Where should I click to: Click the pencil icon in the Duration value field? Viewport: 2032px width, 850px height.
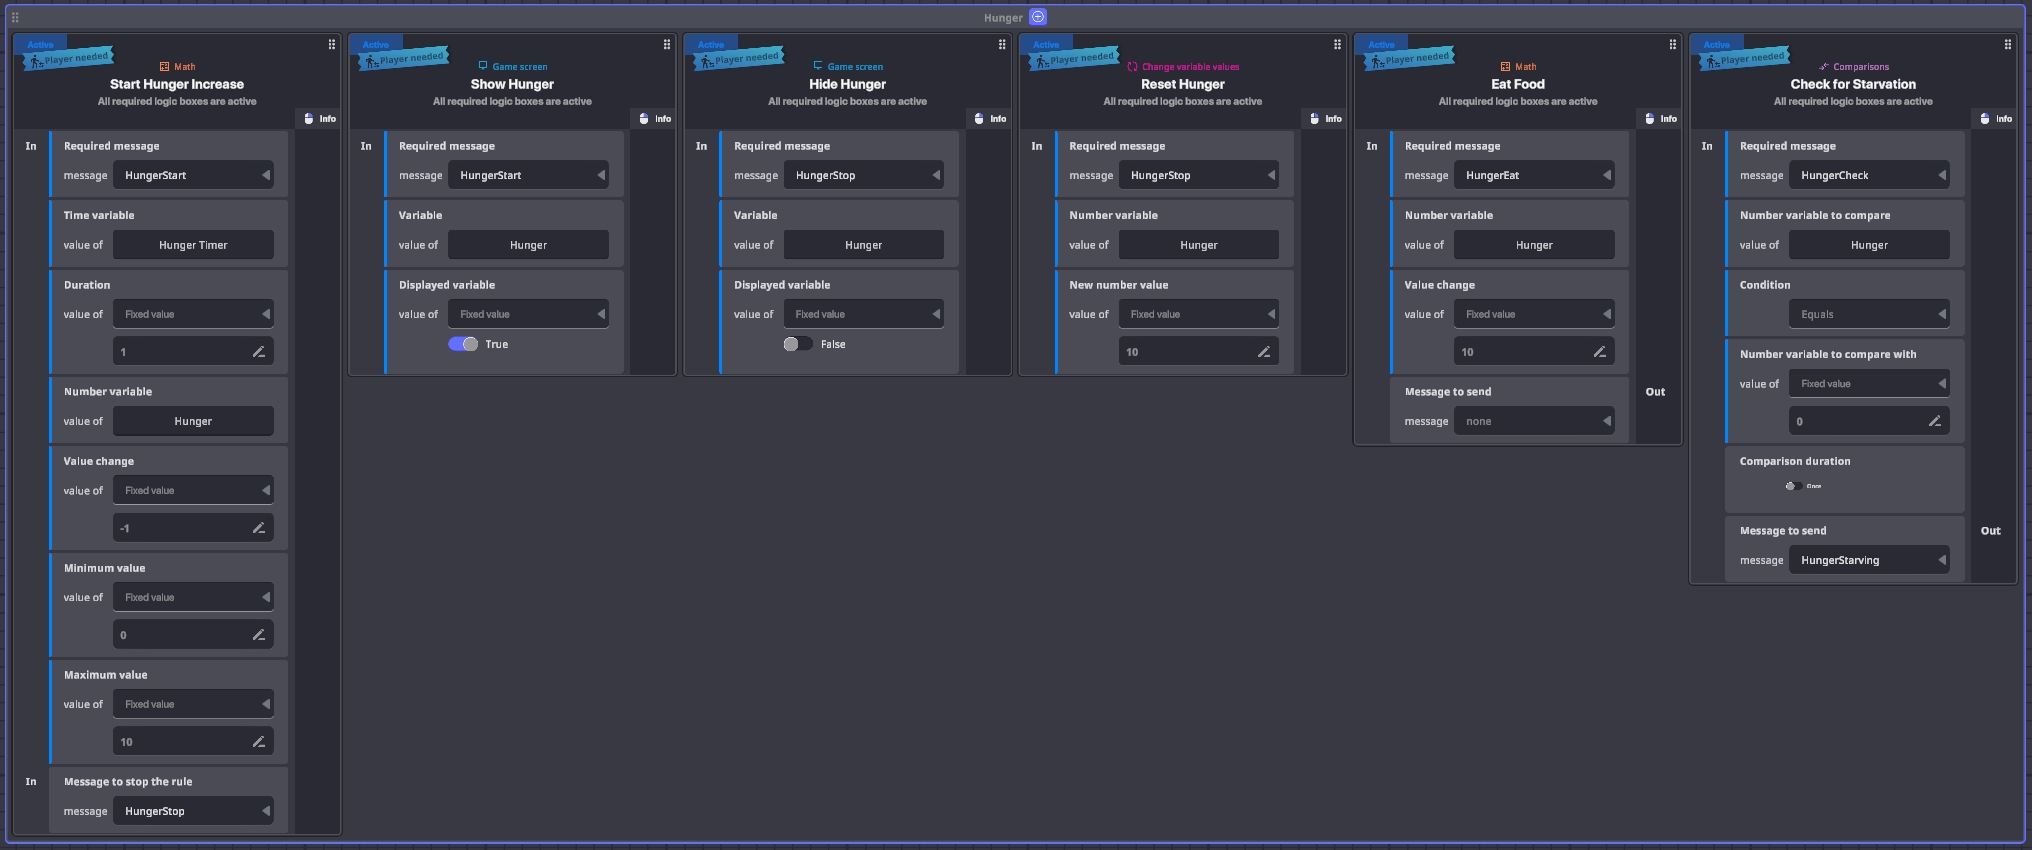coord(258,352)
